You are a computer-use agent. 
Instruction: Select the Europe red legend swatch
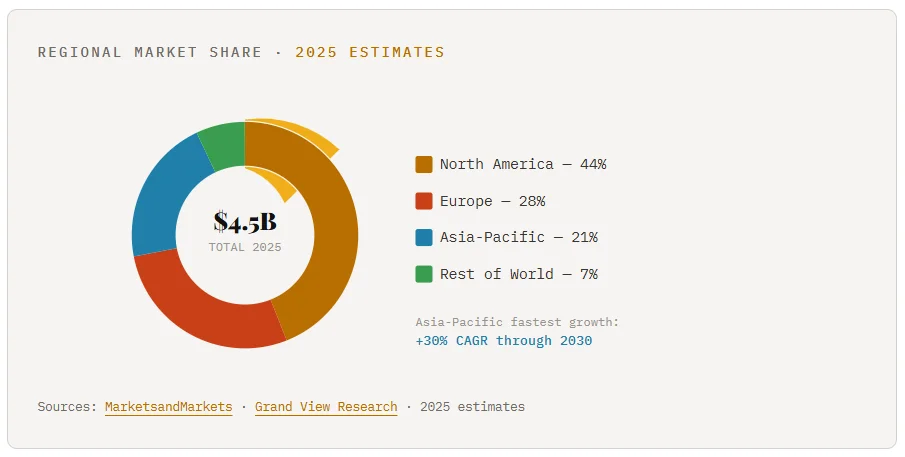424,201
